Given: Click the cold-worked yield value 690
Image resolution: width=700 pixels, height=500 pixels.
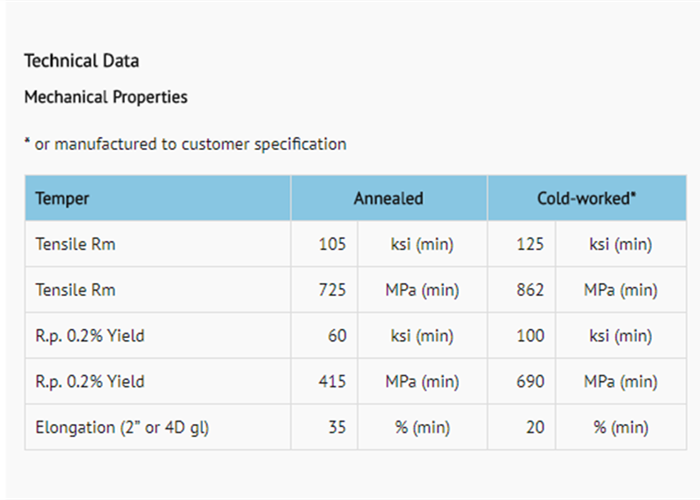Looking at the screenshot, I should 530,382.
